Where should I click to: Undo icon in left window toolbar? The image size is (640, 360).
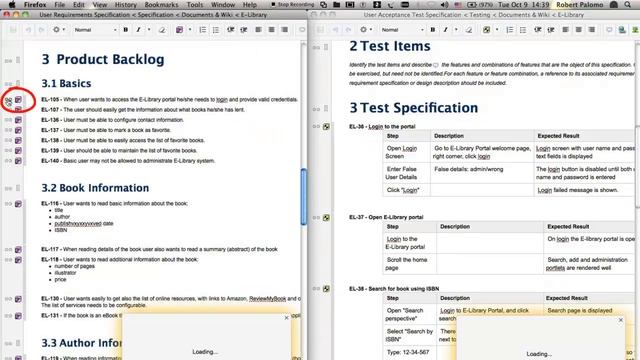[29, 30]
